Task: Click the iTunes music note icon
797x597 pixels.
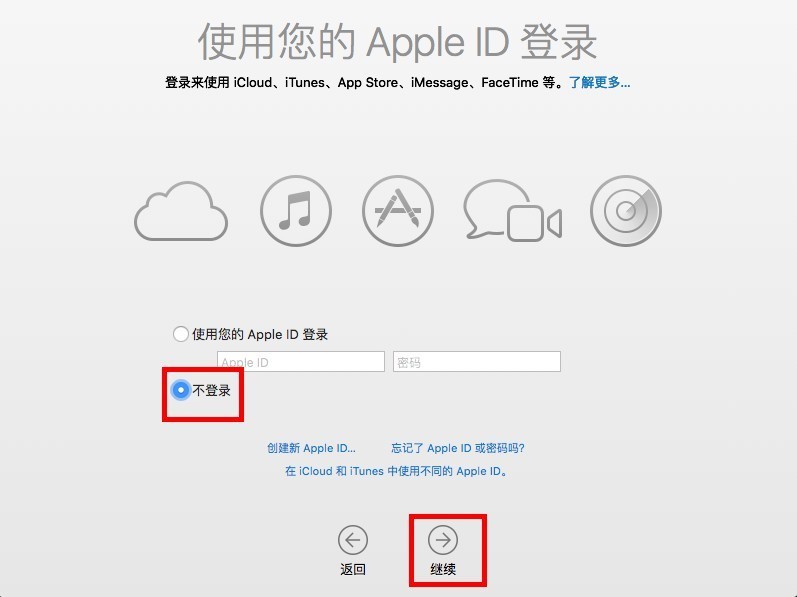Action: (296, 211)
